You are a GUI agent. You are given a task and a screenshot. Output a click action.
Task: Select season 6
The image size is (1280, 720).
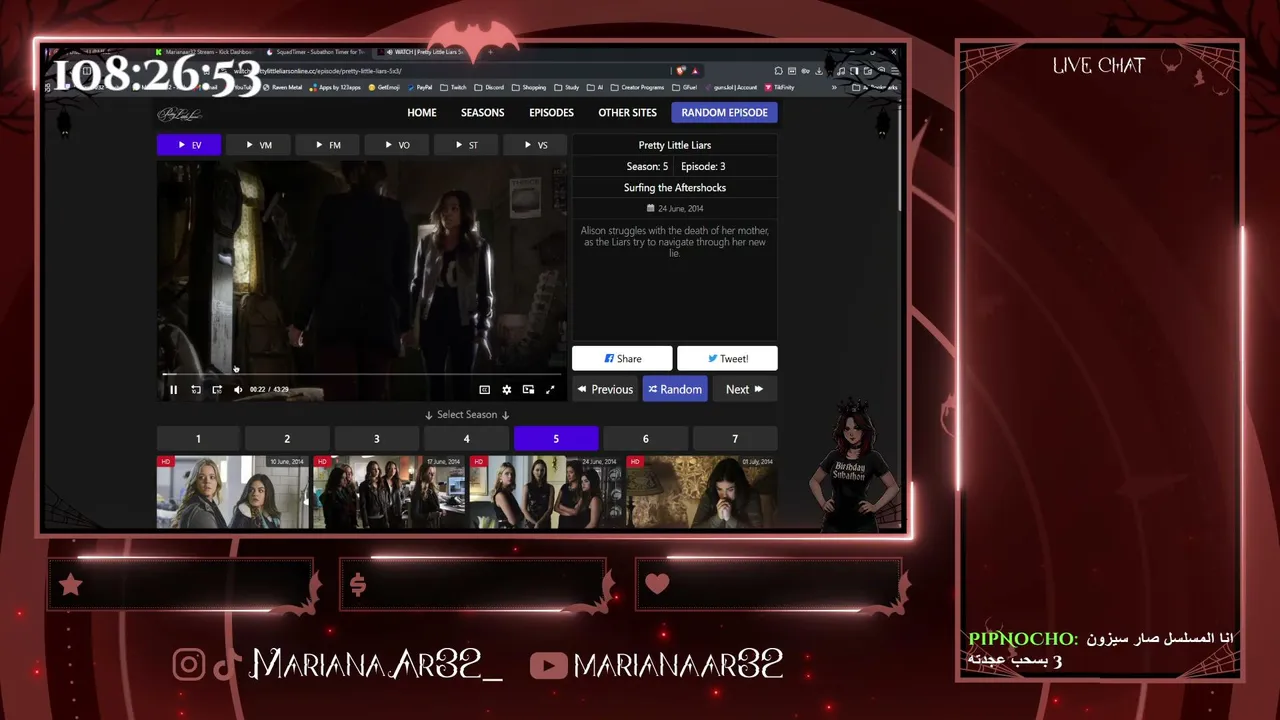645,439
